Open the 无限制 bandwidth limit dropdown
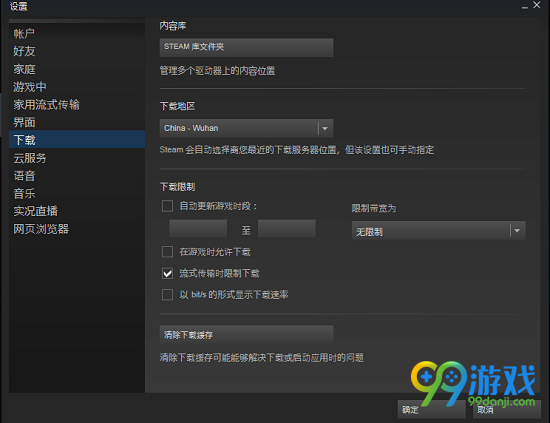Viewport: 550px width, 423px height. point(438,230)
